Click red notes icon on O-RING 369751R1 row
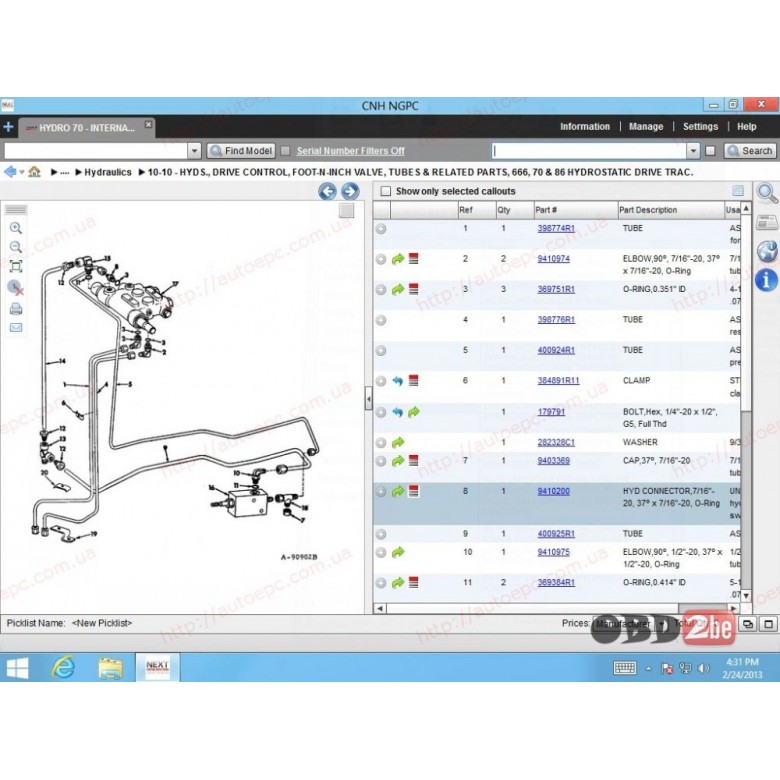The width and height of the screenshot is (780, 780). (413, 289)
